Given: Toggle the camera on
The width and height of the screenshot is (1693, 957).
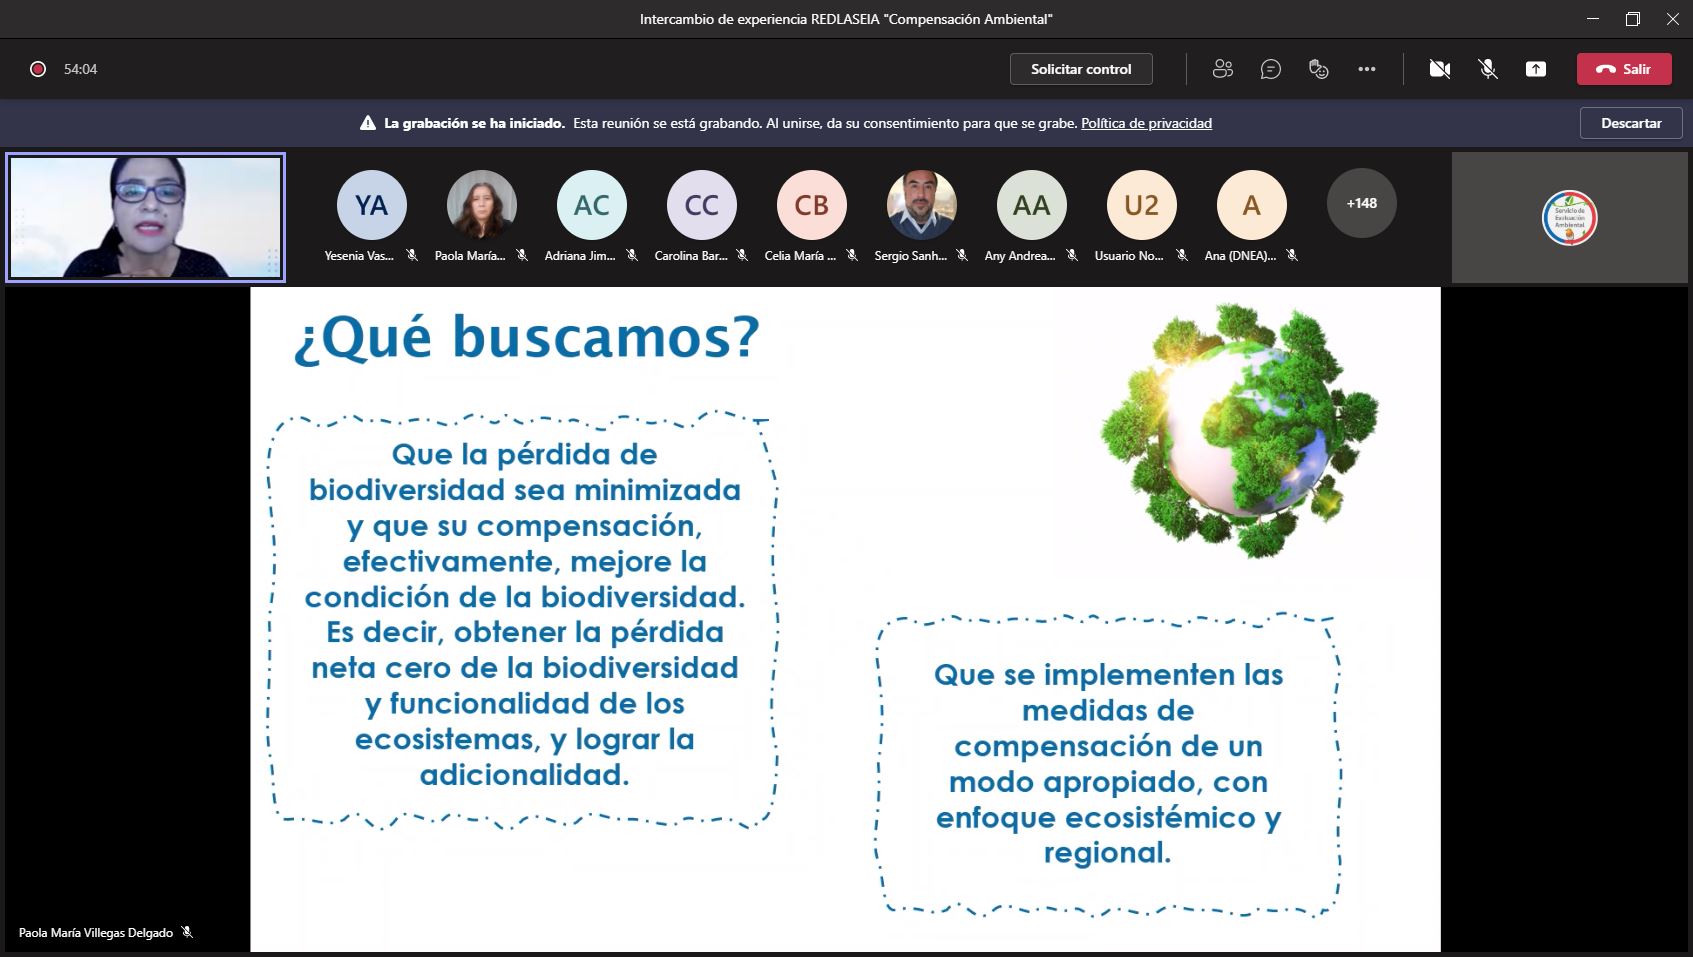Looking at the screenshot, I should point(1439,69).
